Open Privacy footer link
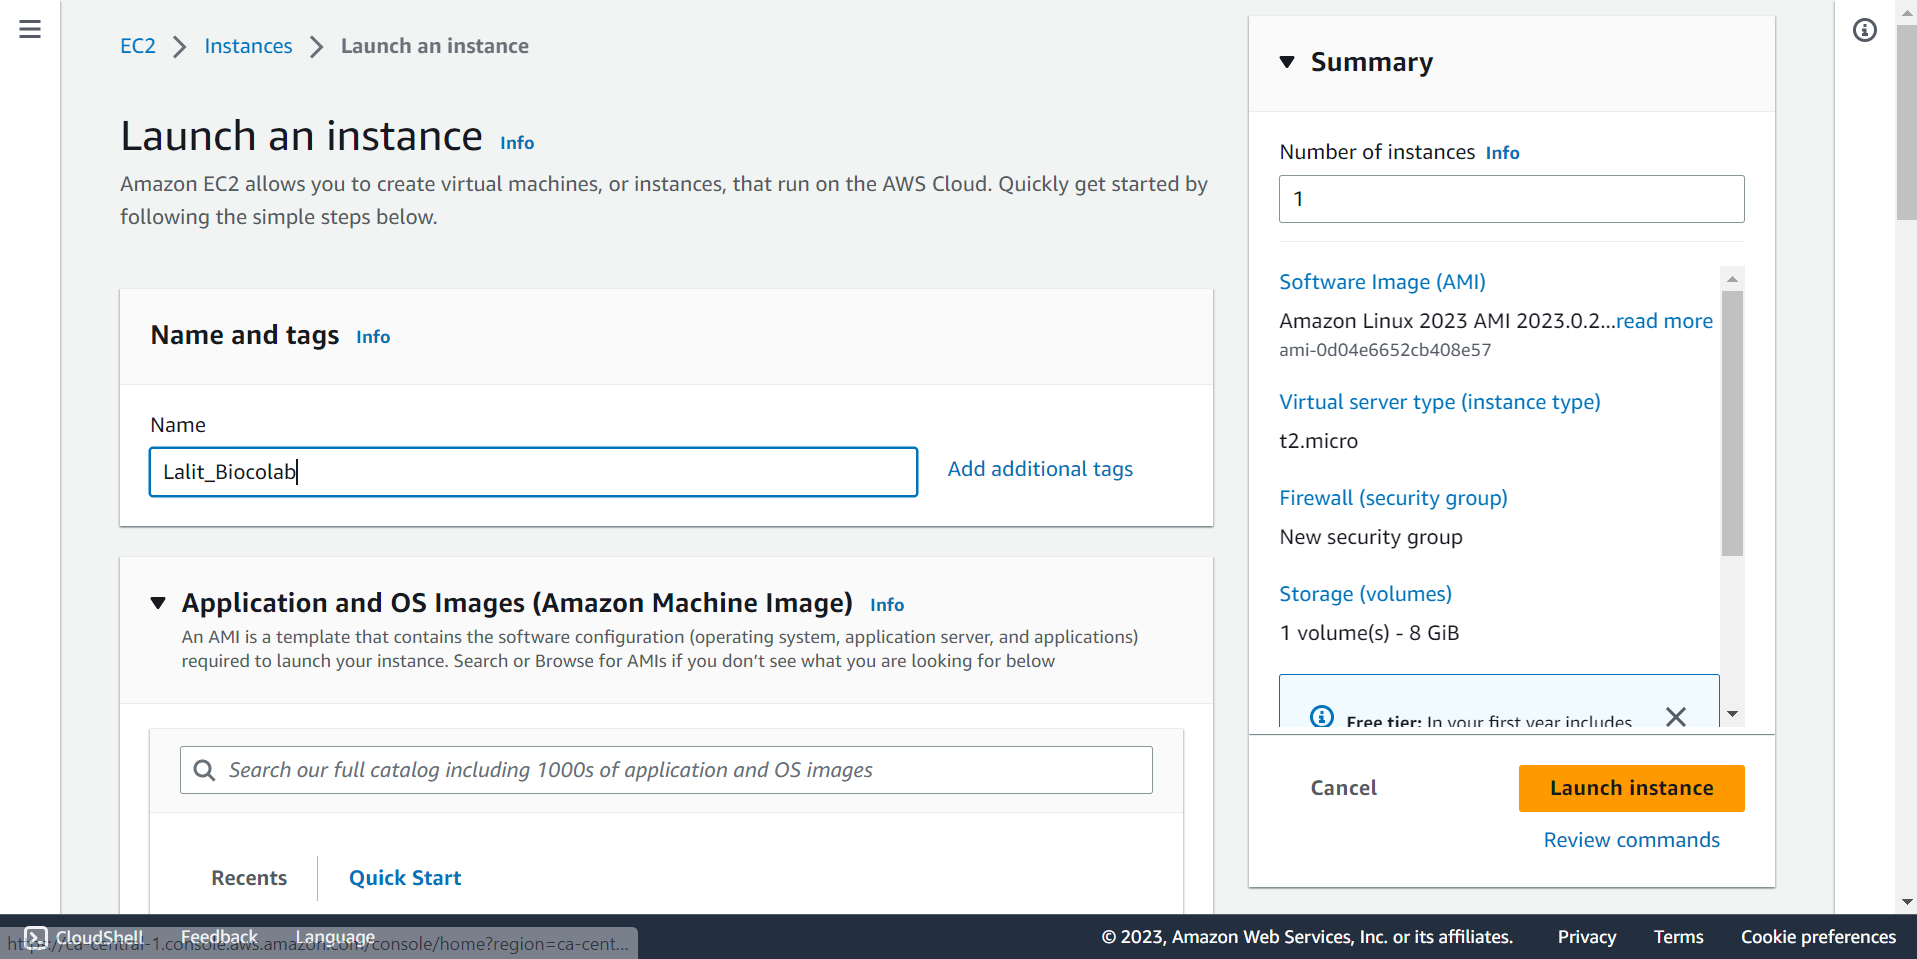The image size is (1917, 959). point(1586,937)
